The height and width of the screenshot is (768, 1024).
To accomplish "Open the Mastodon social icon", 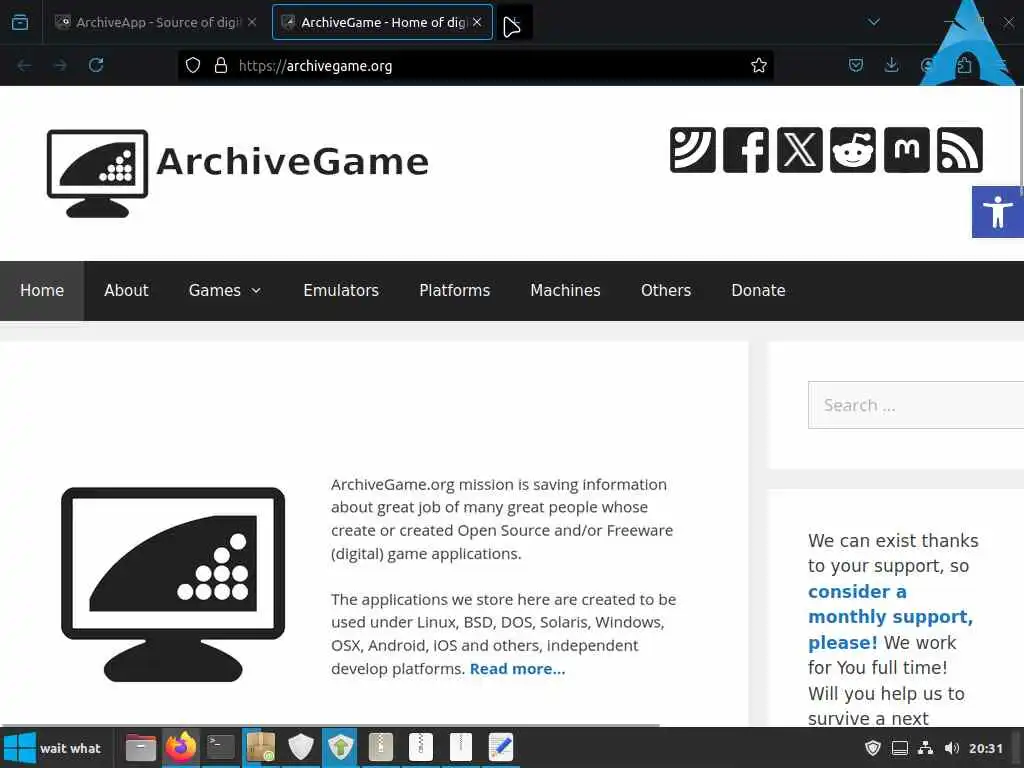I will 906,150.
